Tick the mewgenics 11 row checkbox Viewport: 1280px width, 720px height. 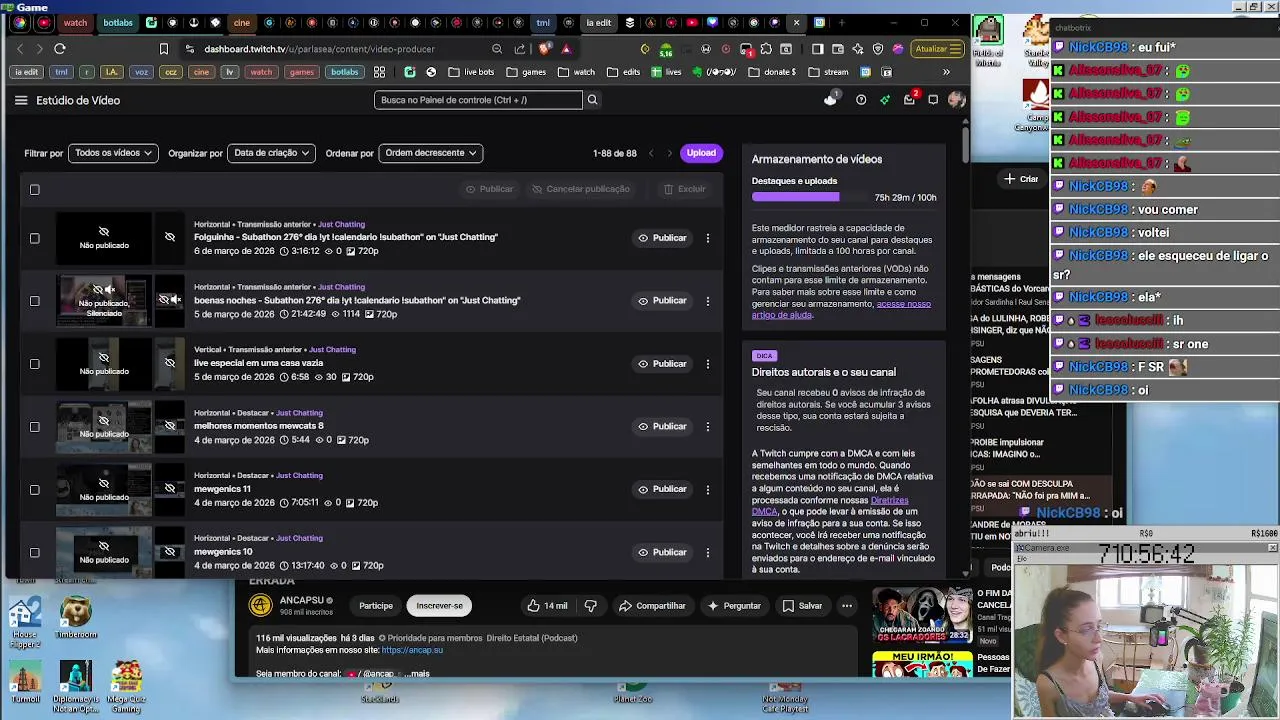[x=34, y=490]
